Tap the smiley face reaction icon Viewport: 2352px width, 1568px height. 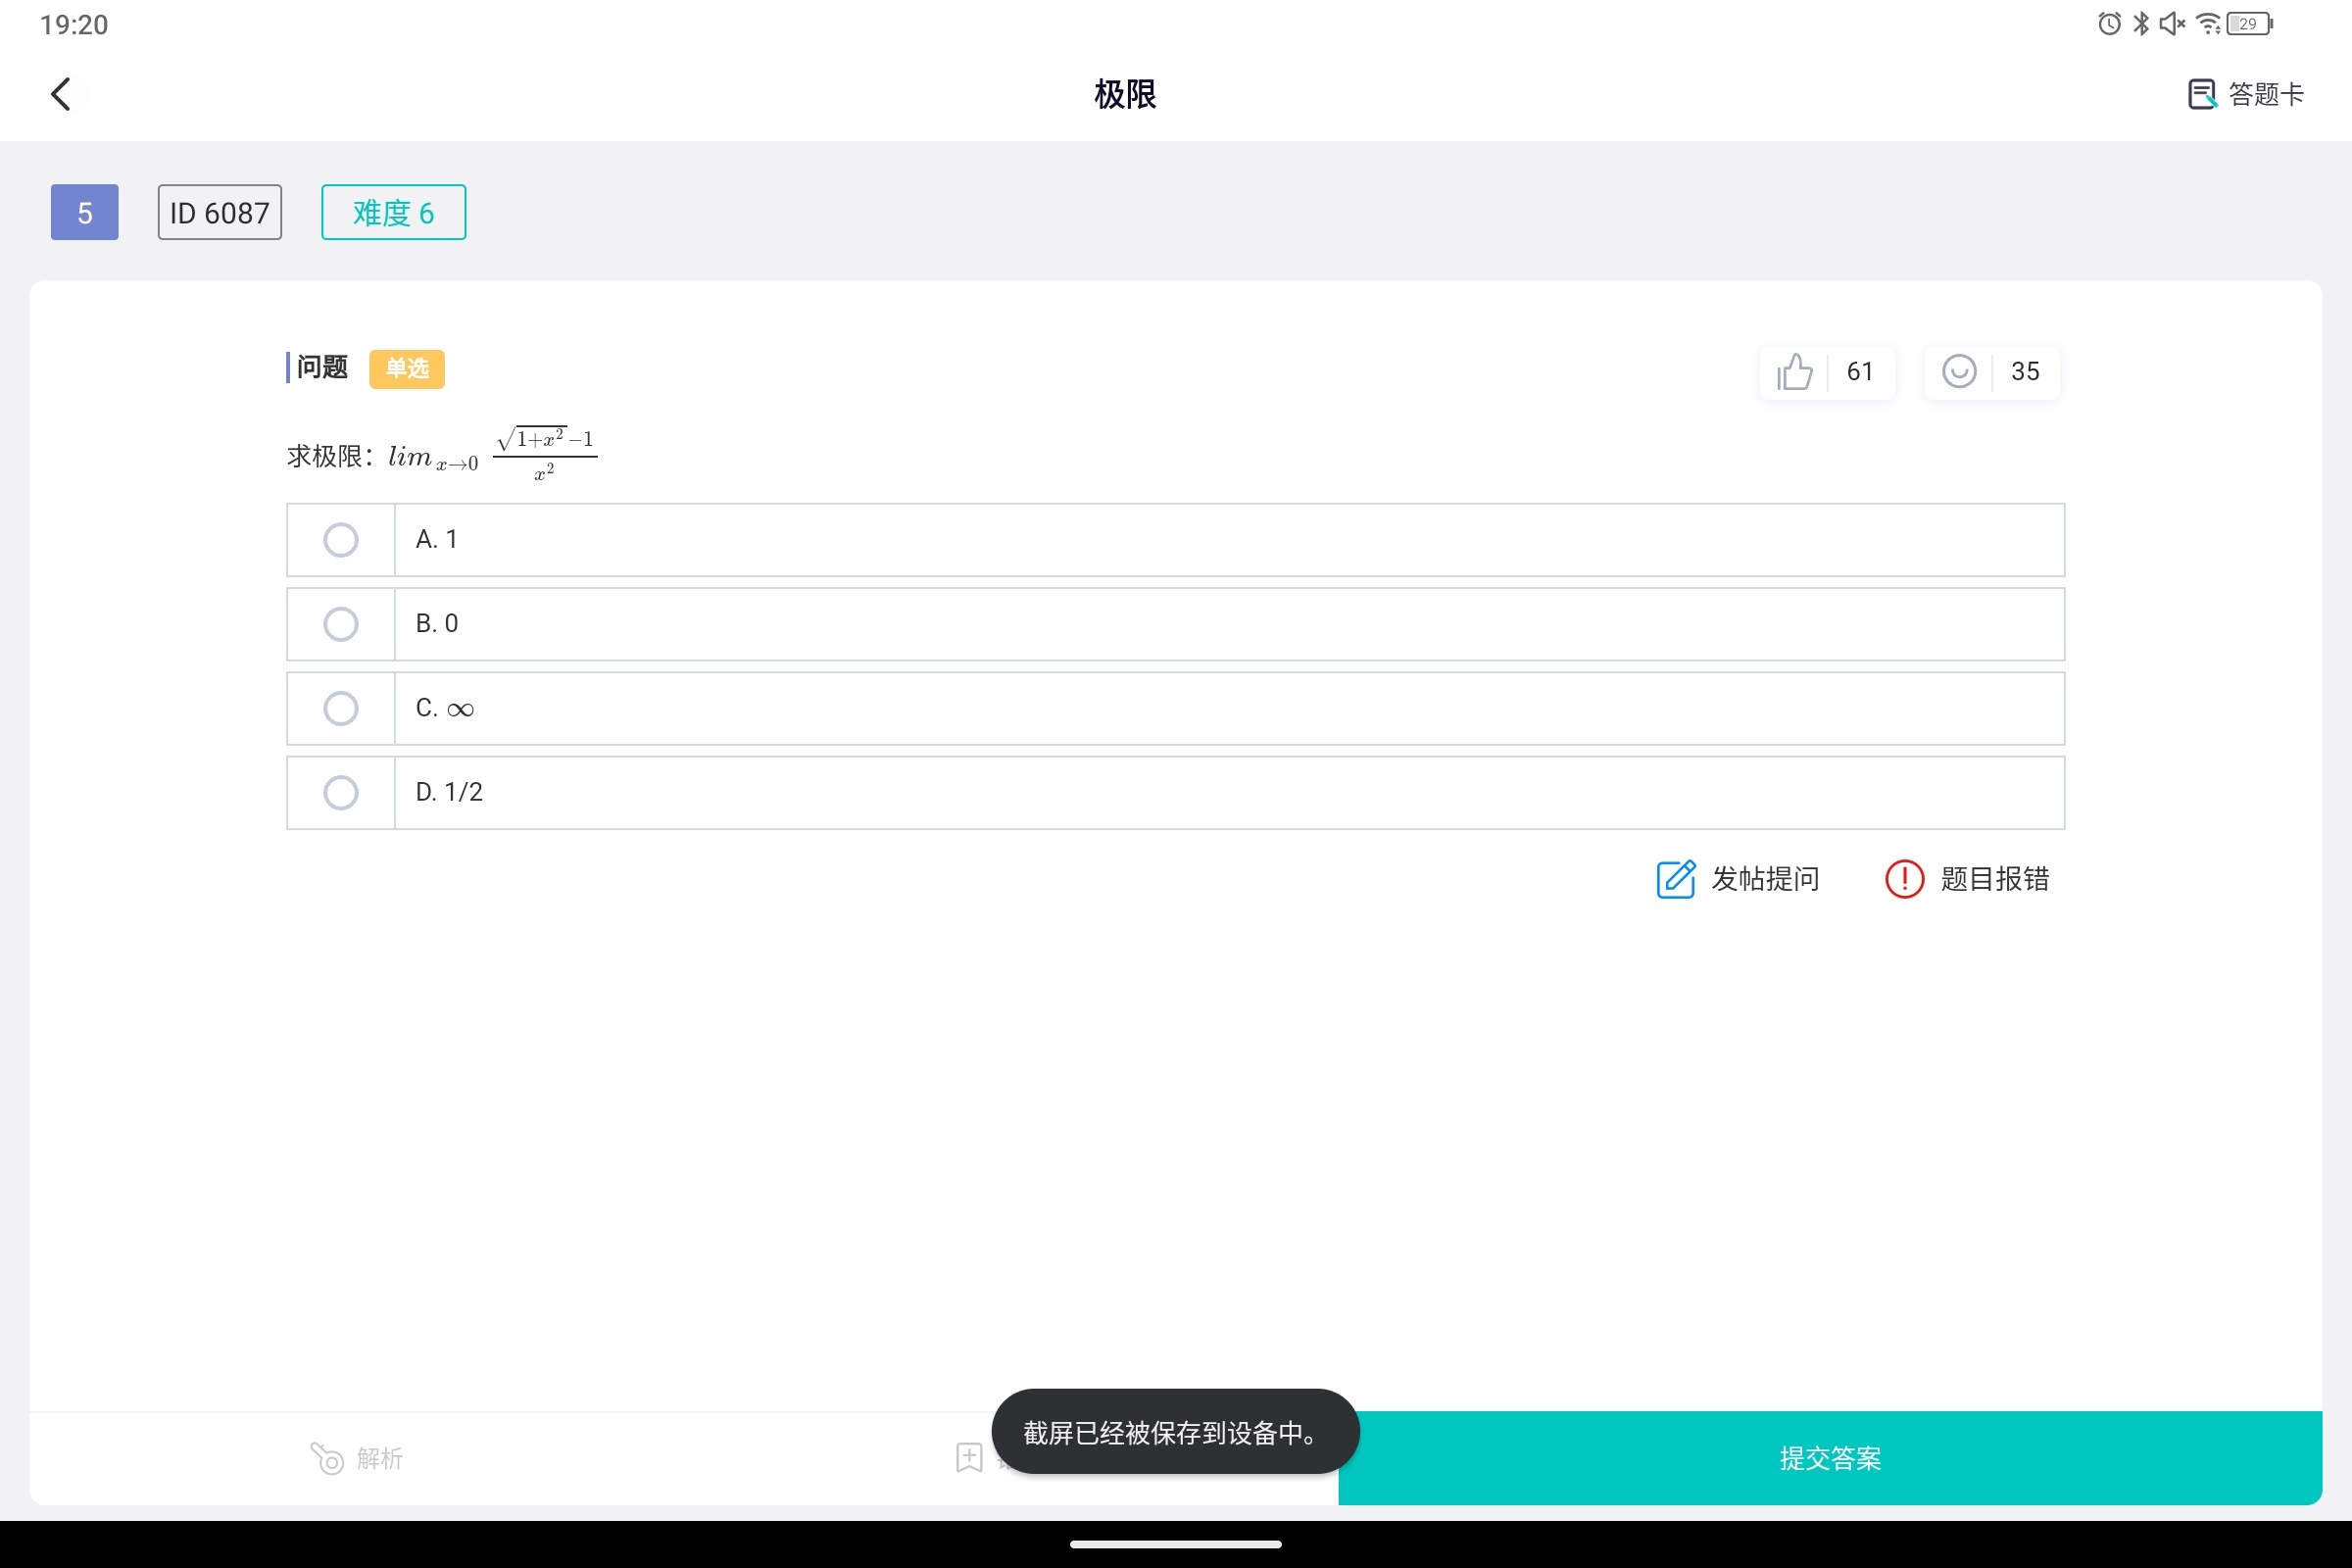1958,371
